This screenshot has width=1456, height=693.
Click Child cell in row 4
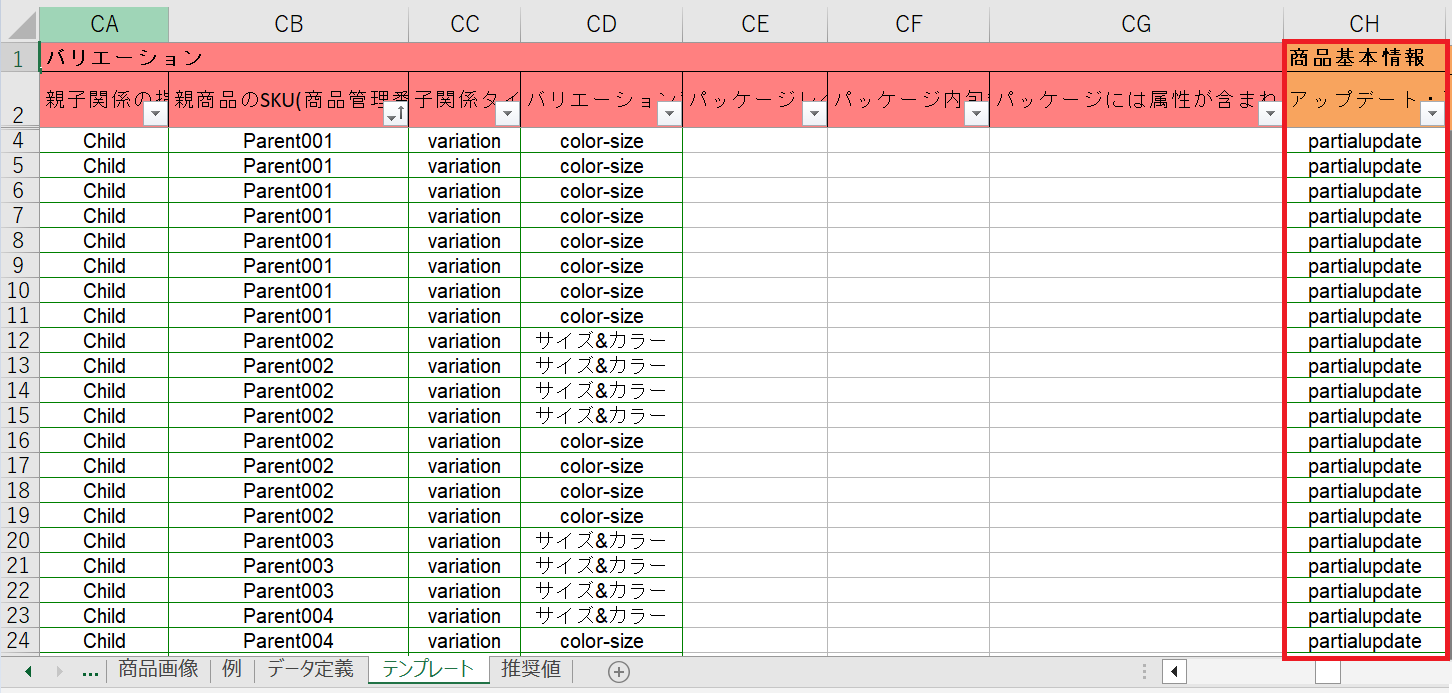point(104,141)
